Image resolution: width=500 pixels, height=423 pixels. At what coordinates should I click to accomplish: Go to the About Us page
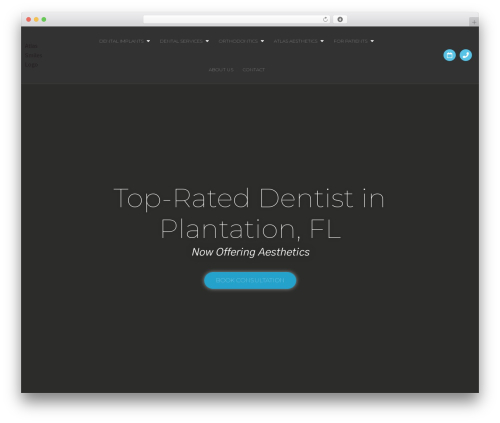tap(221, 70)
